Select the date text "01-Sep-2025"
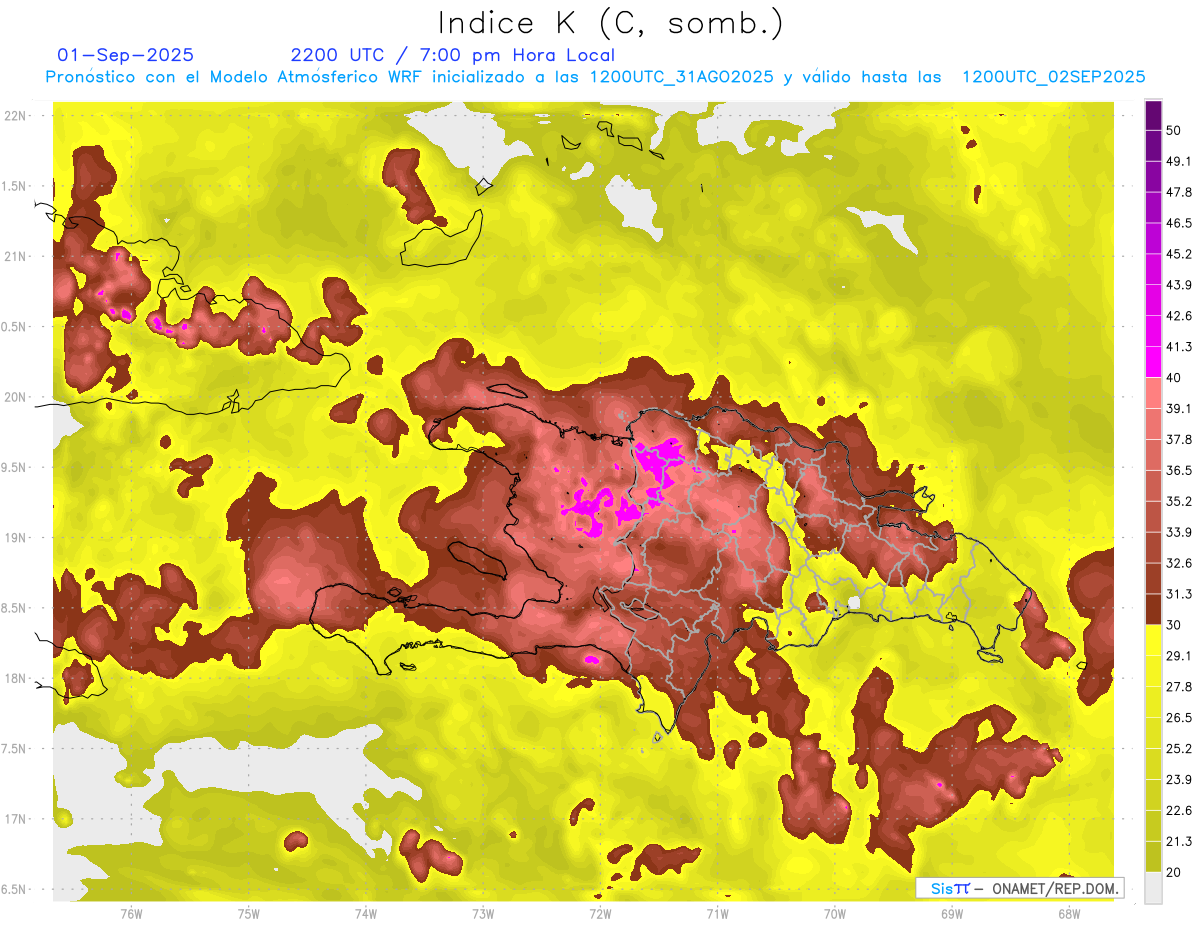 tap(126, 55)
